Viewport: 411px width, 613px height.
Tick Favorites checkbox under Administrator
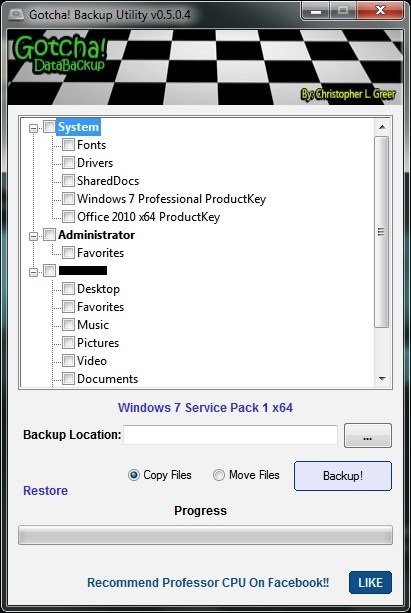[x=68, y=253]
